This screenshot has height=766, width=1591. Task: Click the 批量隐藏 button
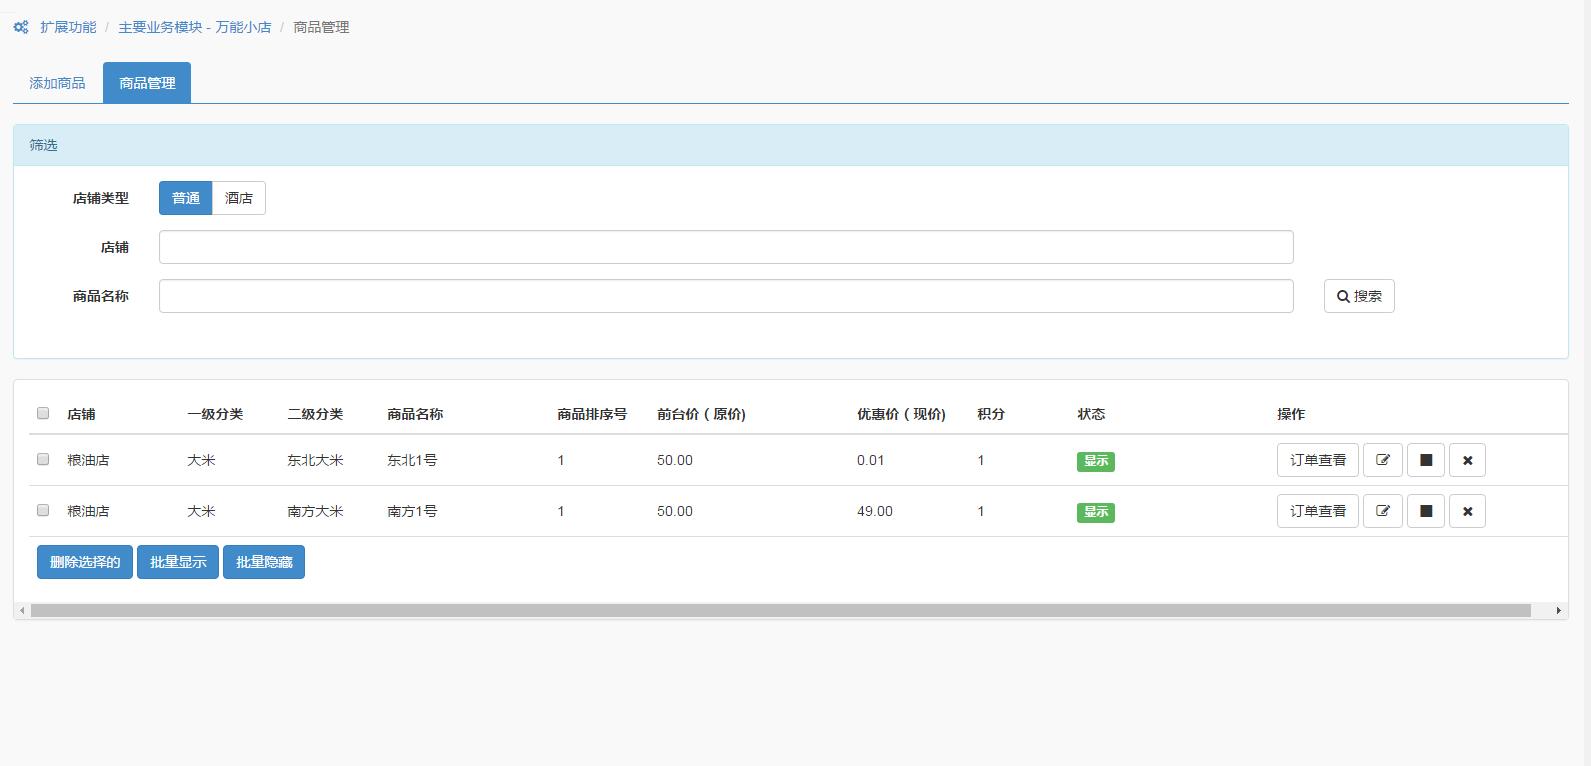coord(264,562)
